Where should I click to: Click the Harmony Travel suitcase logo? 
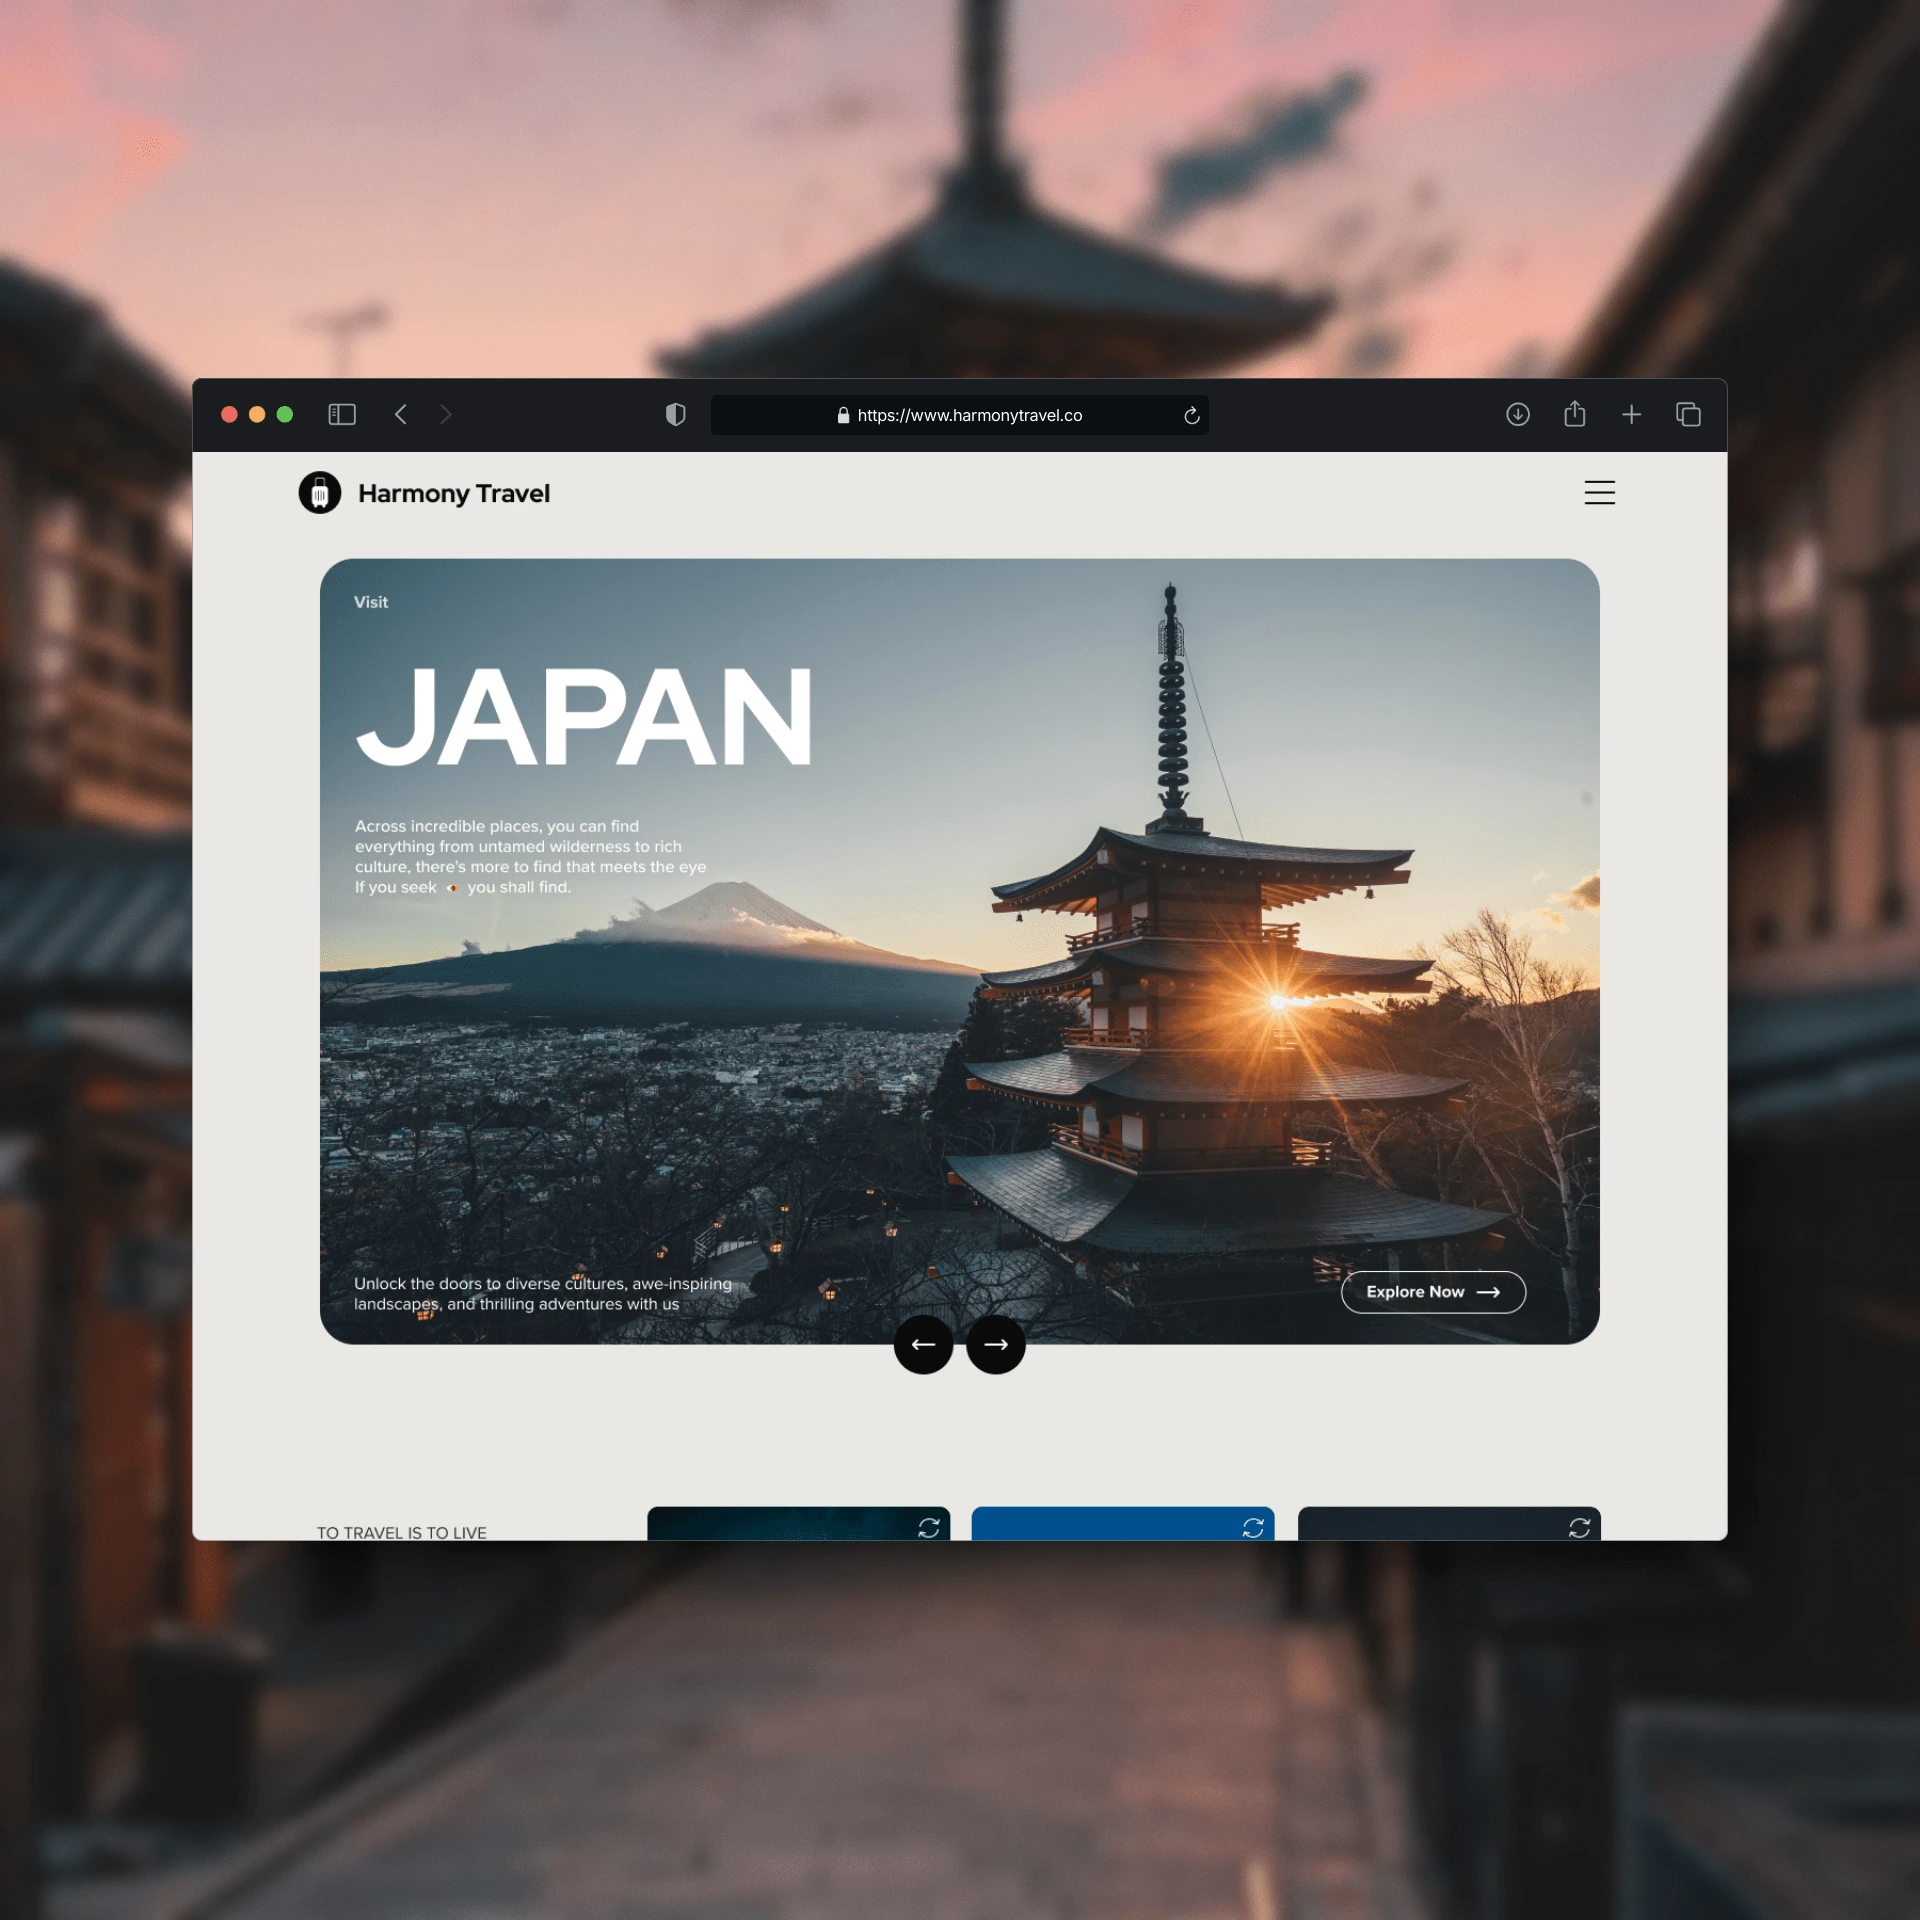320,493
